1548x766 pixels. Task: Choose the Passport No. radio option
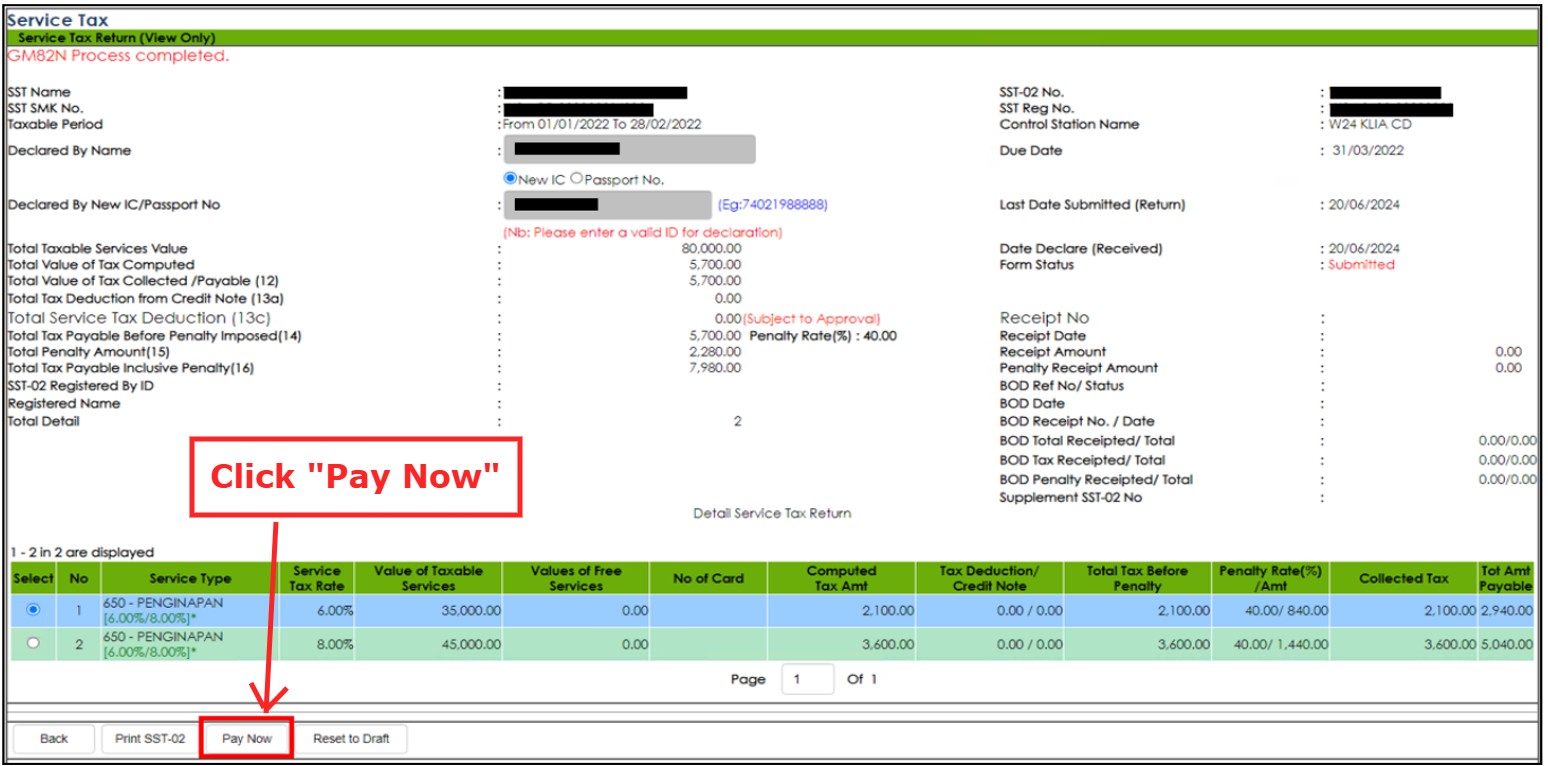(x=576, y=179)
